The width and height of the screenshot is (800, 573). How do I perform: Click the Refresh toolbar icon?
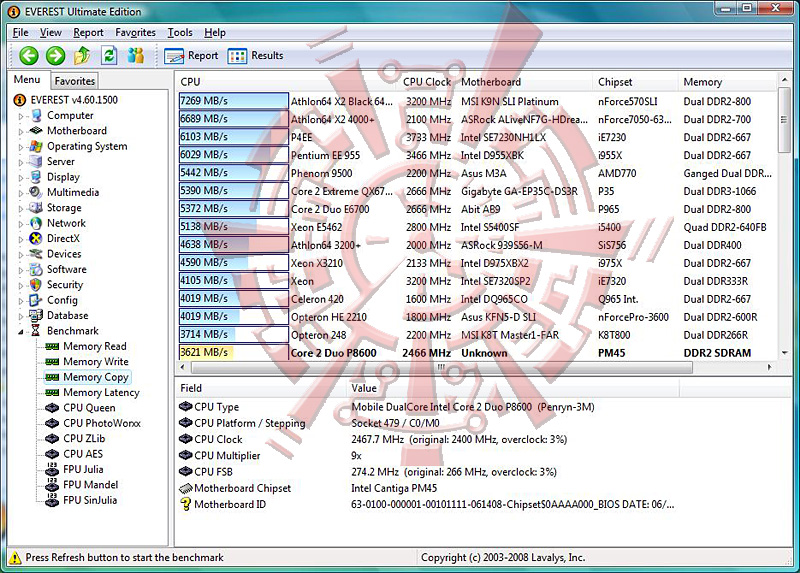(x=109, y=55)
